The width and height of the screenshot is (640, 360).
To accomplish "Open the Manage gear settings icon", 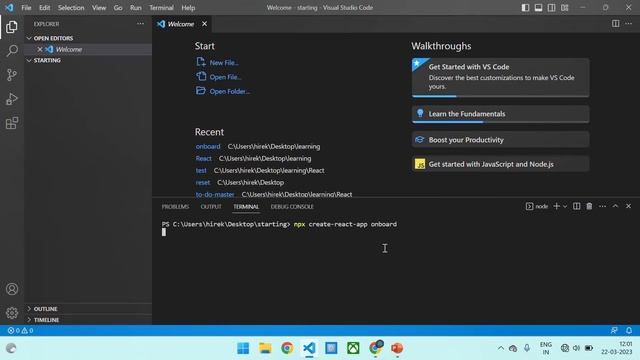I will point(12,313).
